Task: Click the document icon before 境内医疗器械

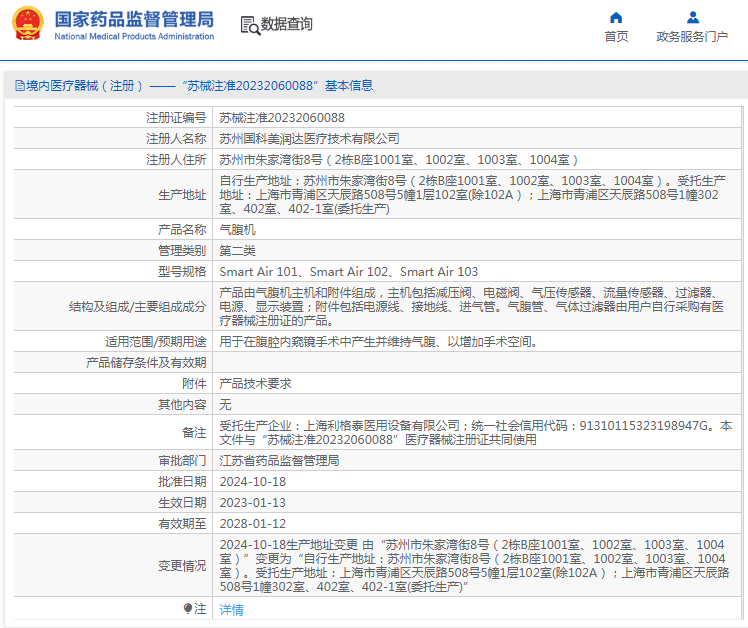Action: [x=20, y=85]
